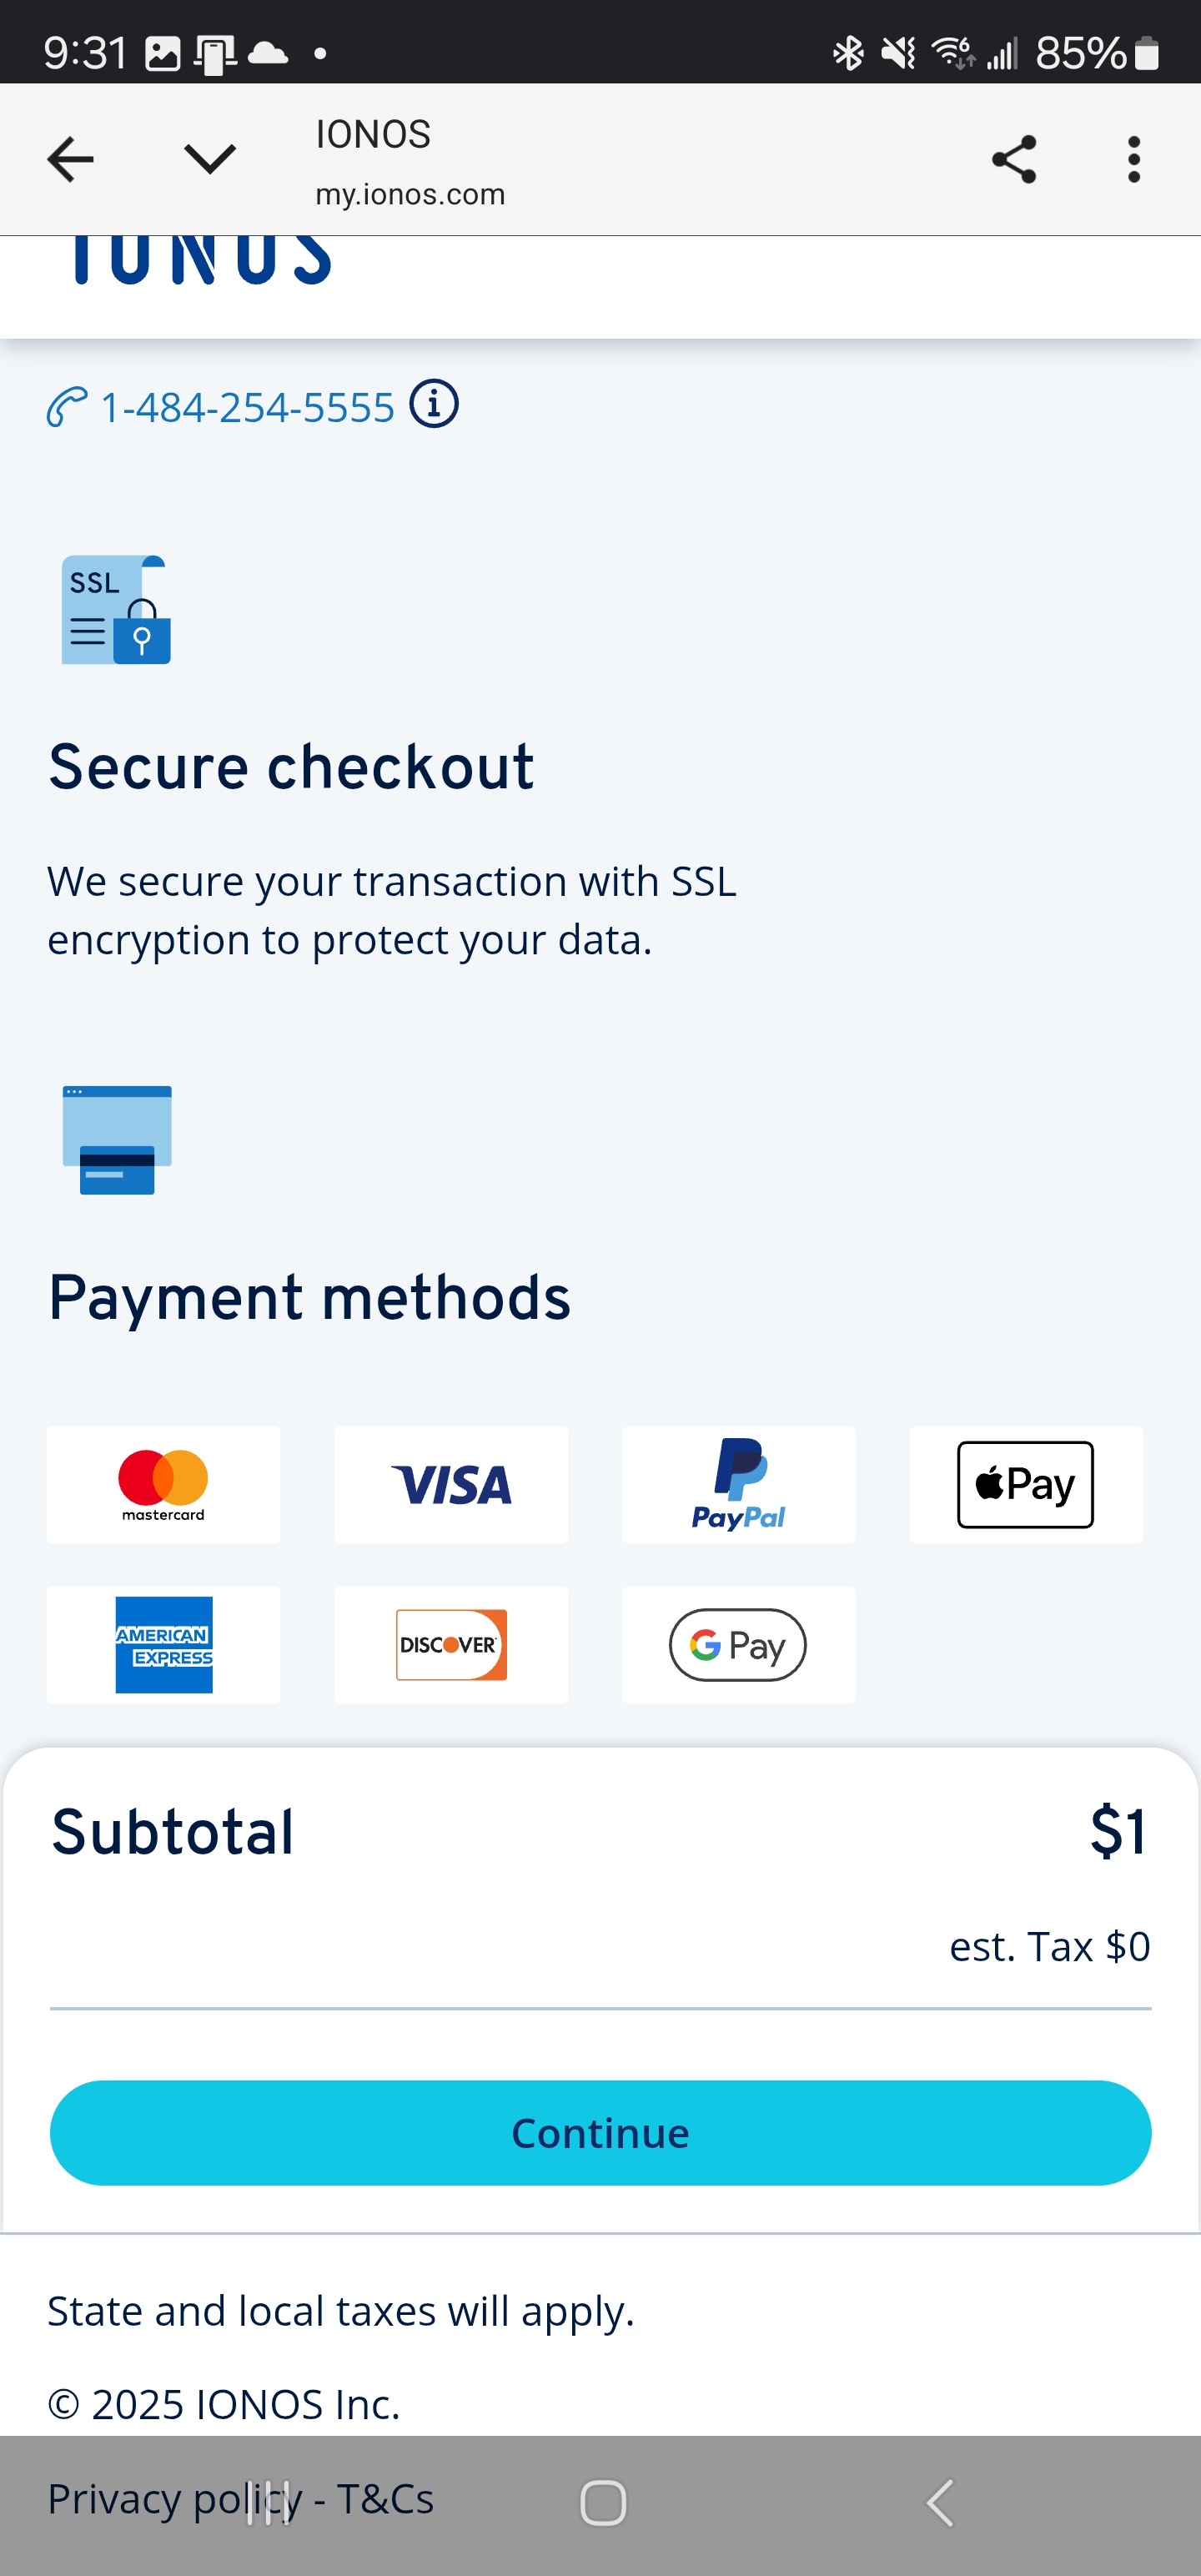Click the Continue button

(600, 2133)
